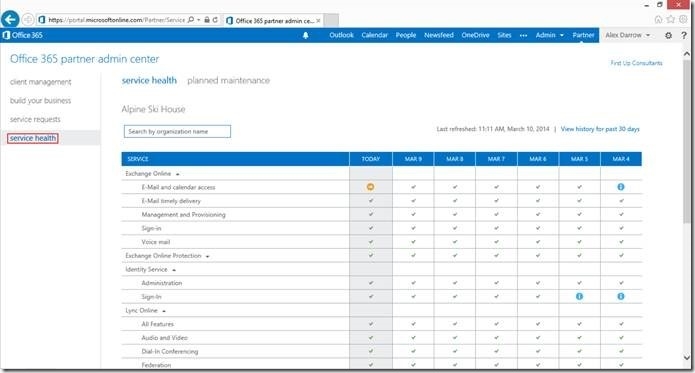The image size is (695, 373).
Task: Click the browser address bar URL
Action: pos(116,20)
